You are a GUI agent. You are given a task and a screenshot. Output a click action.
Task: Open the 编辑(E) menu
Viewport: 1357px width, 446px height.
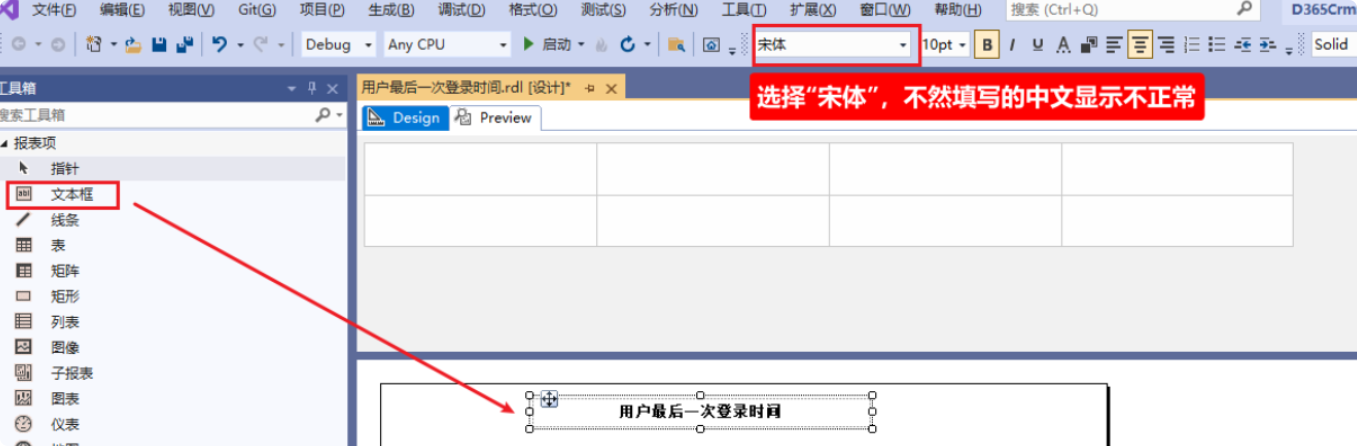pyautogui.click(x=122, y=10)
